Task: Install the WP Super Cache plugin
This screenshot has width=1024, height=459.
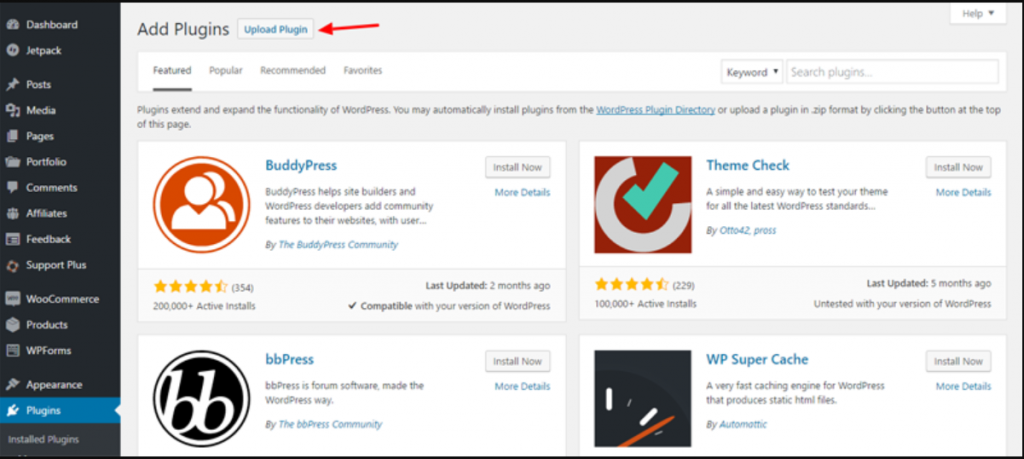Action: point(958,361)
